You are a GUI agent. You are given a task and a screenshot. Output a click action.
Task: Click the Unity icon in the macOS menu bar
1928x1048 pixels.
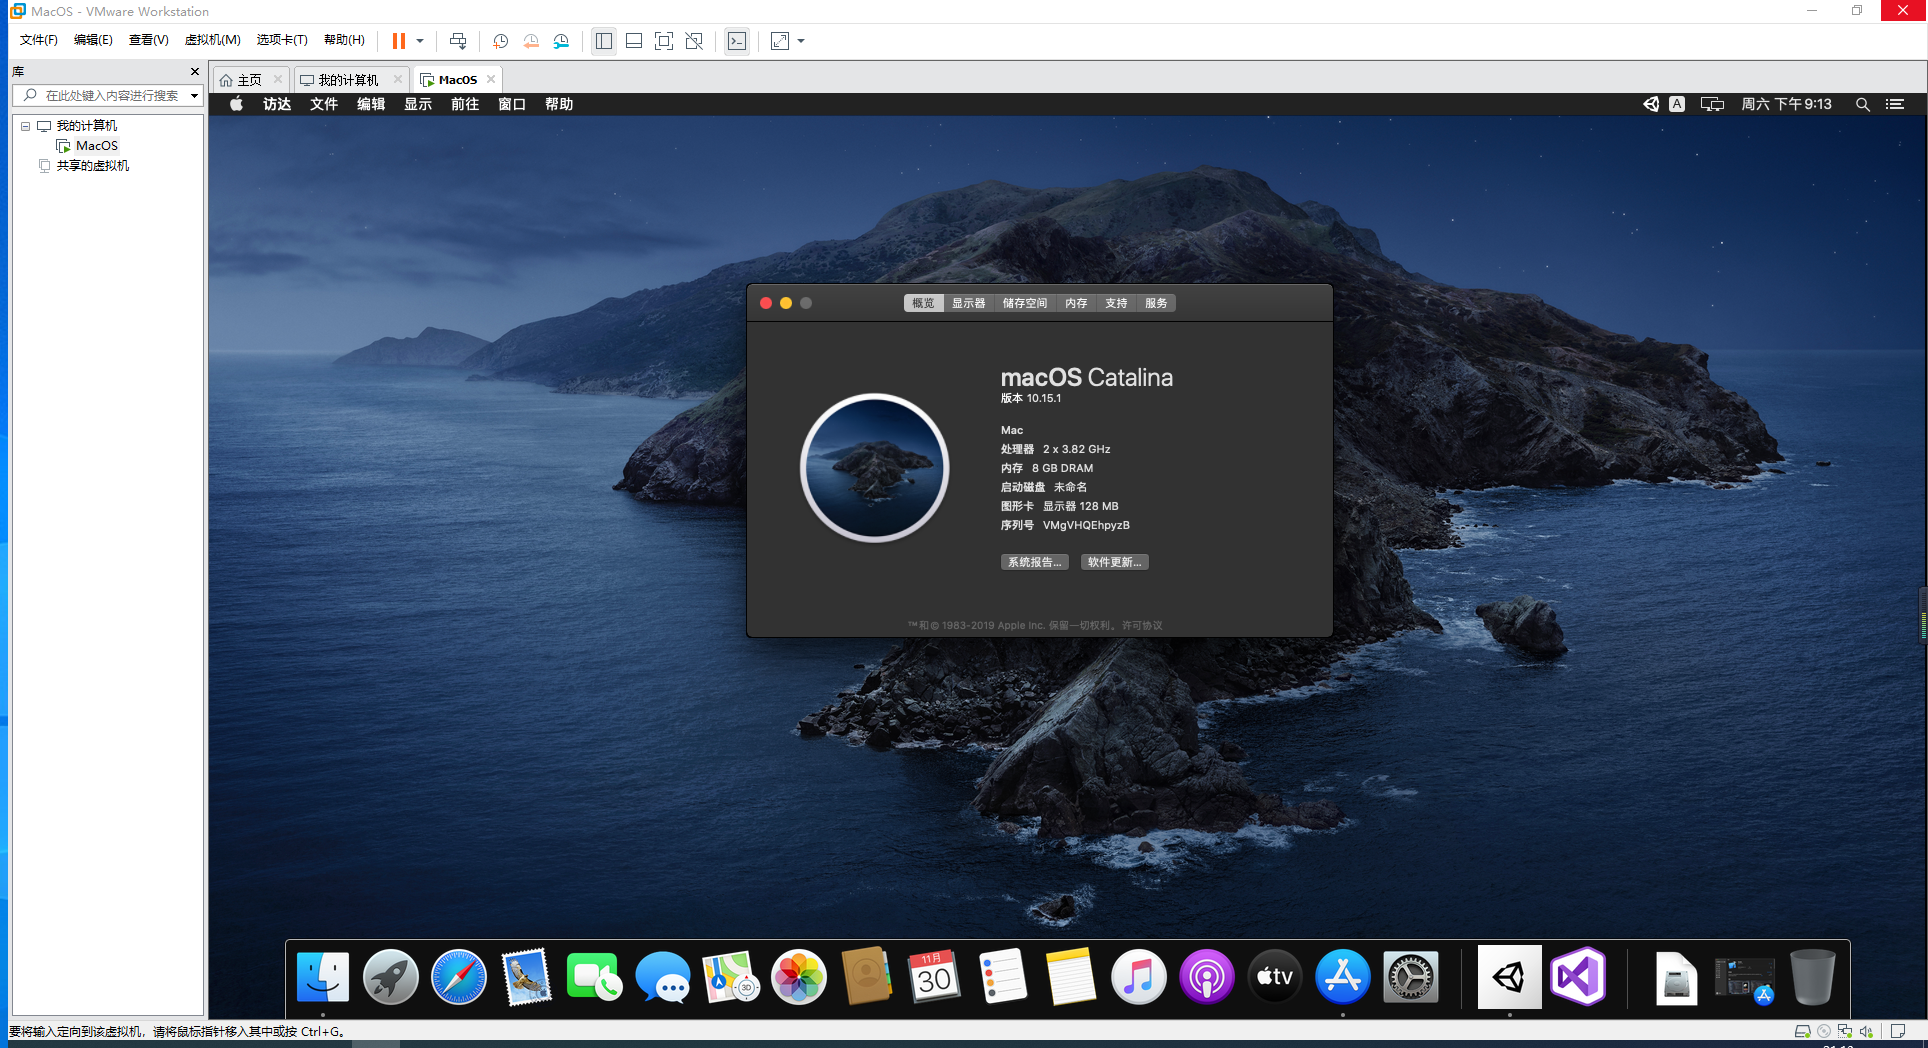pyautogui.click(x=1651, y=104)
